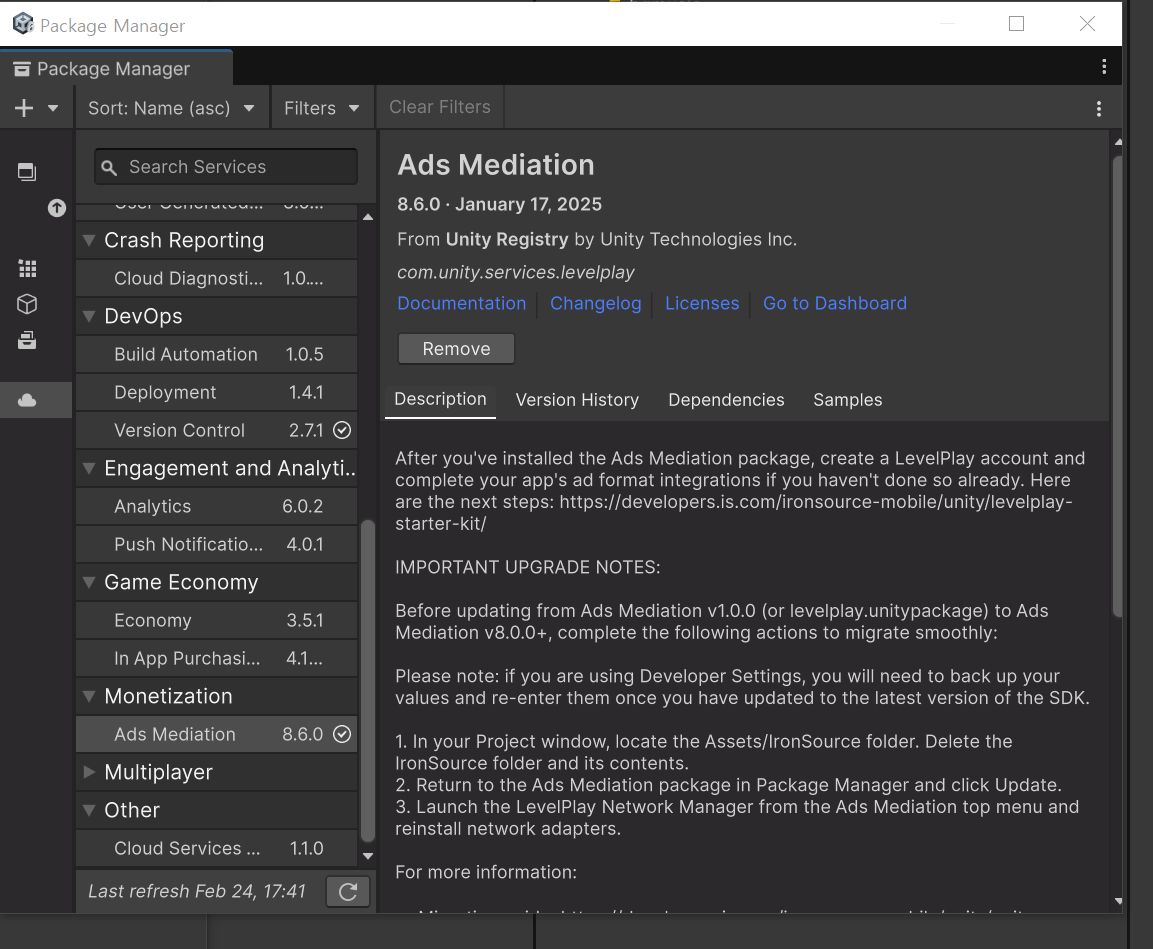Switch to the Description tab
The height and width of the screenshot is (949, 1153).
(x=440, y=399)
